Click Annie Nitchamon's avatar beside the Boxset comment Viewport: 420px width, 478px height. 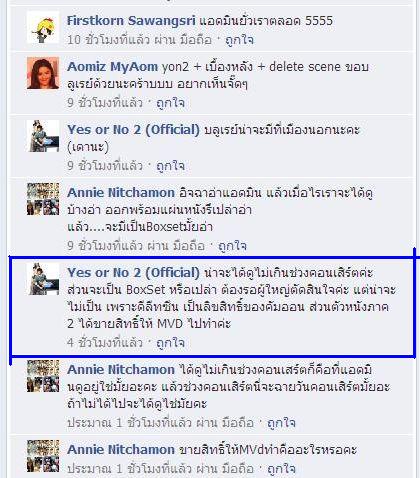click(x=43, y=199)
